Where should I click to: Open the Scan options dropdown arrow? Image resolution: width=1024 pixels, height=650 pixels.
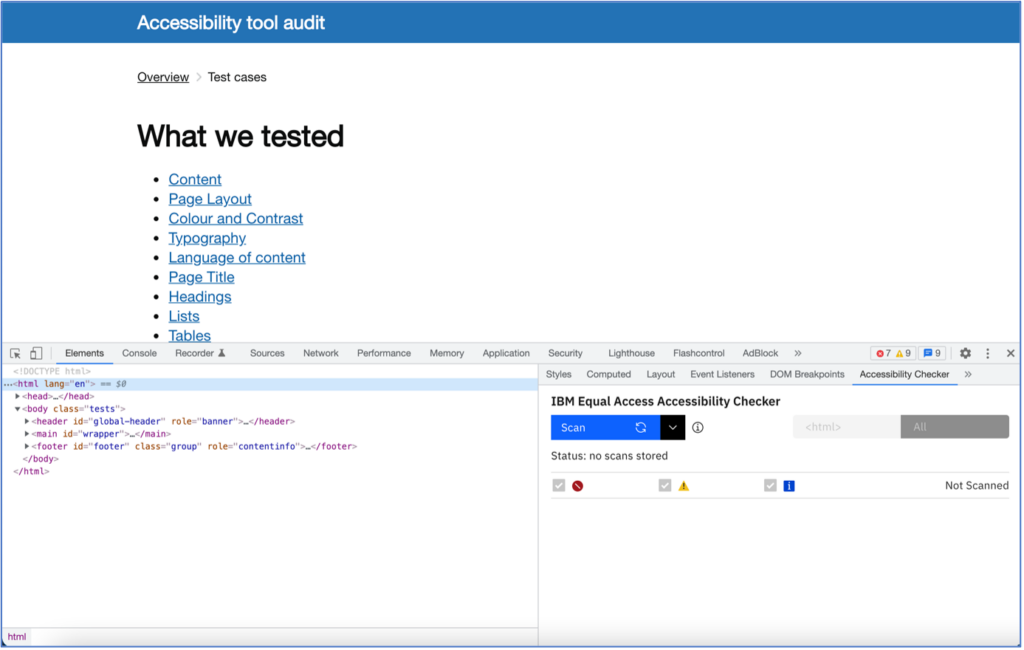673,427
